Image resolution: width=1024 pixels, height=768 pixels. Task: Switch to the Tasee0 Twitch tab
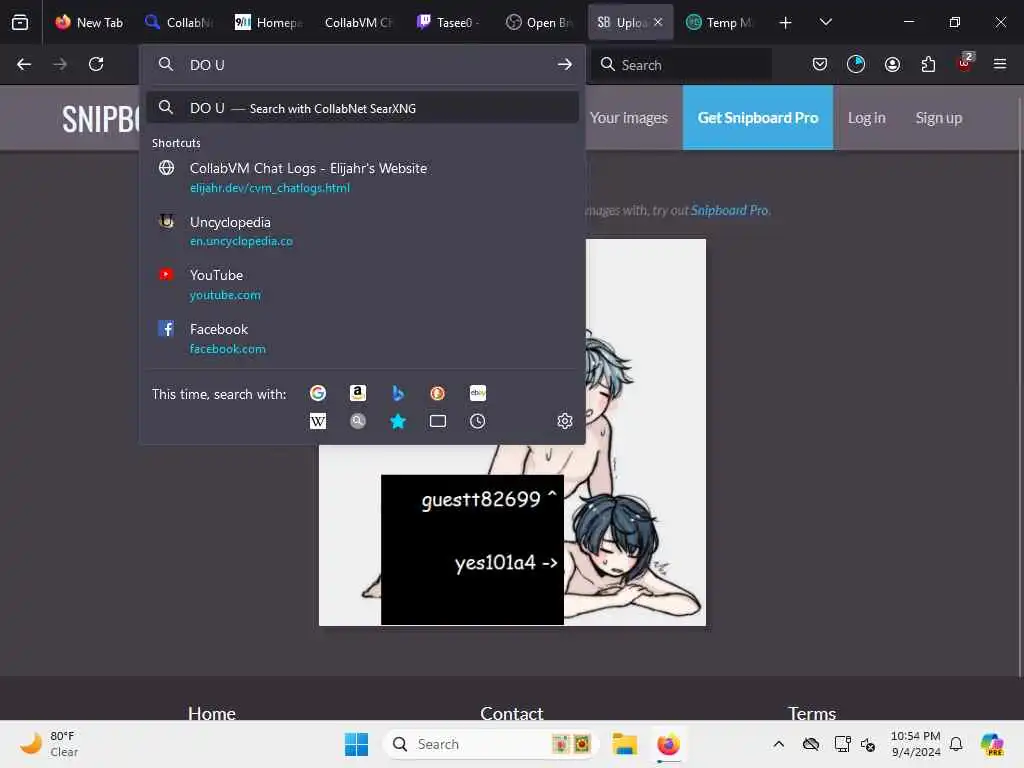[449, 22]
